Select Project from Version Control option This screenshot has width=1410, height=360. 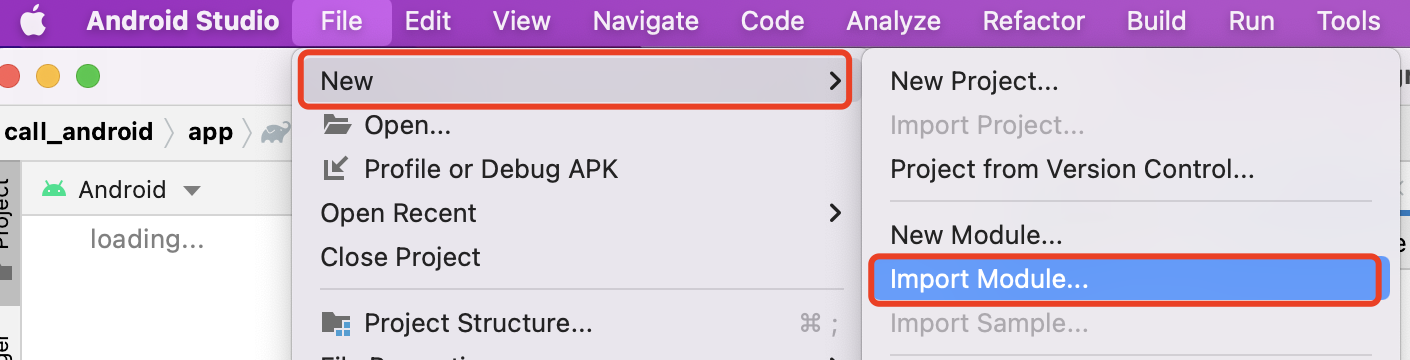(x=1072, y=169)
